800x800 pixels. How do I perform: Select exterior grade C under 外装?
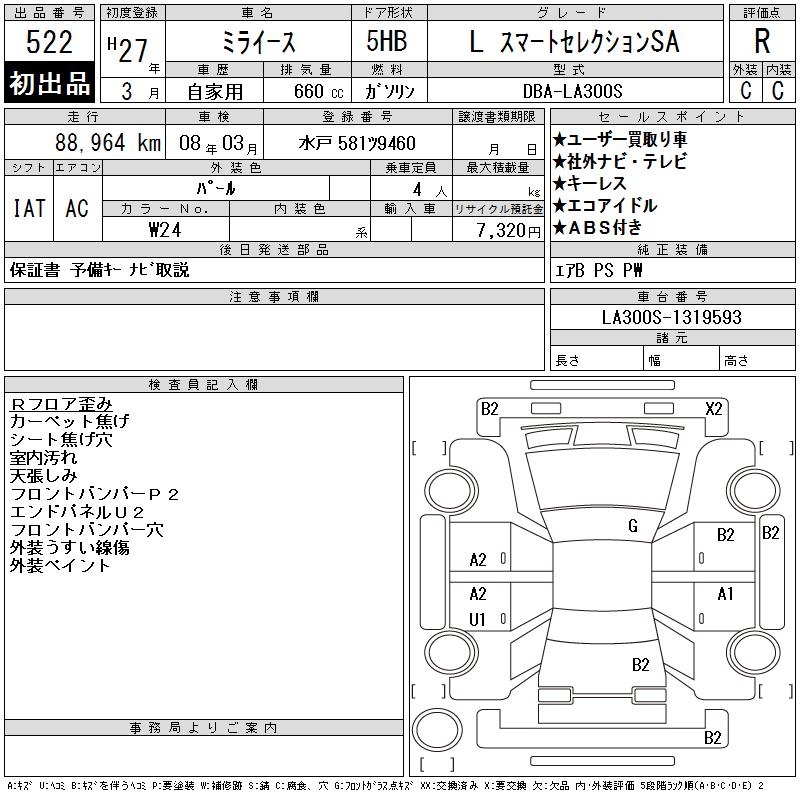(746, 91)
